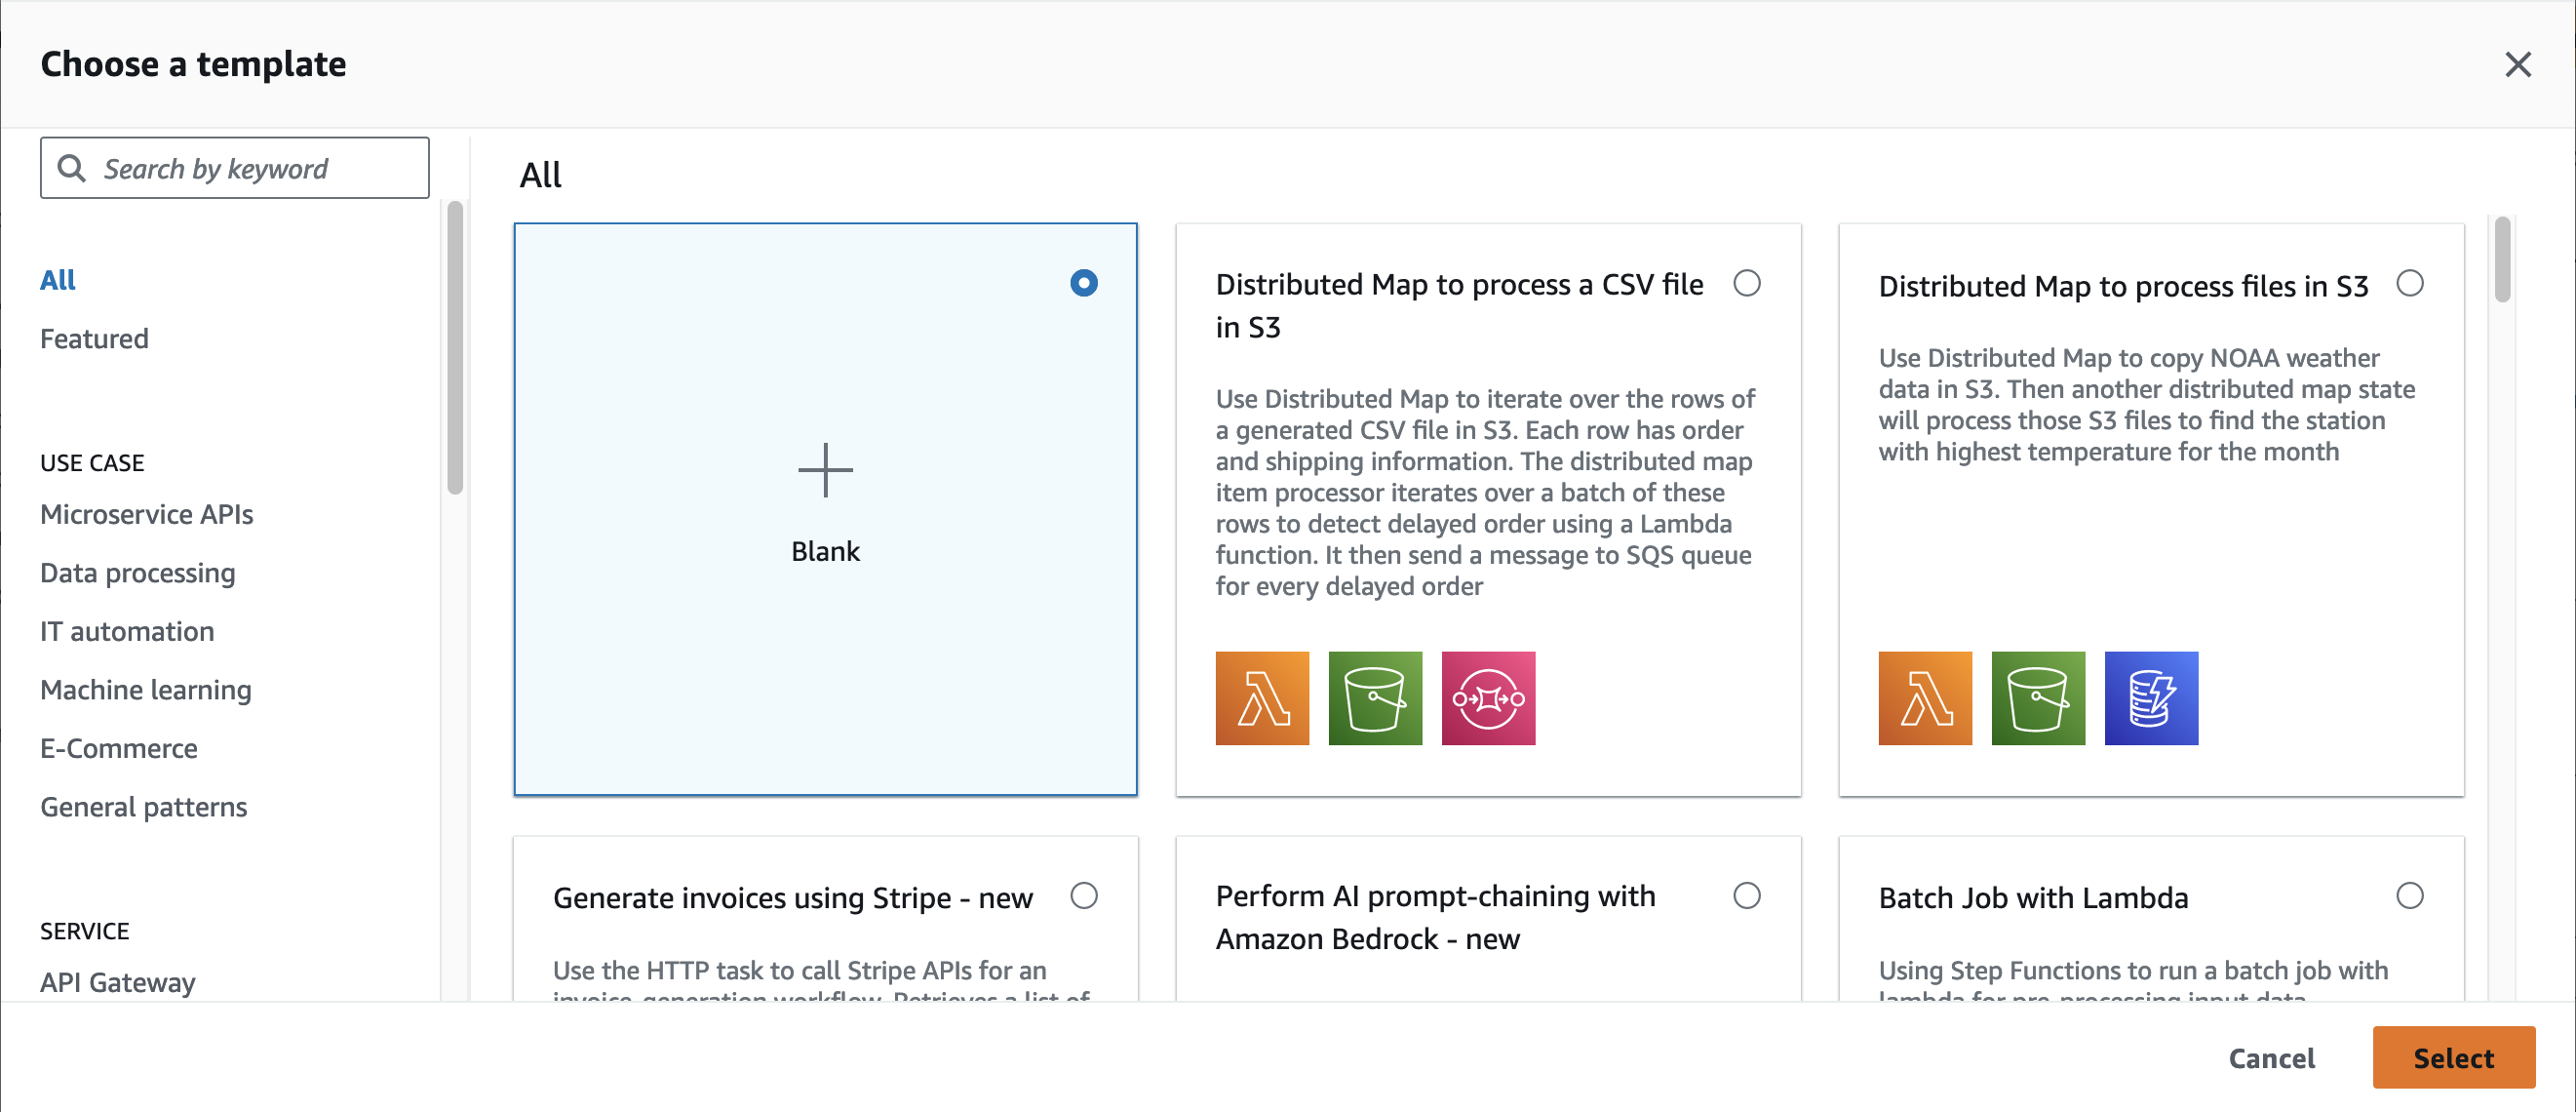The width and height of the screenshot is (2576, 1112).
Task: Click the search magnifier icon
Action: (x=72, y=168)
